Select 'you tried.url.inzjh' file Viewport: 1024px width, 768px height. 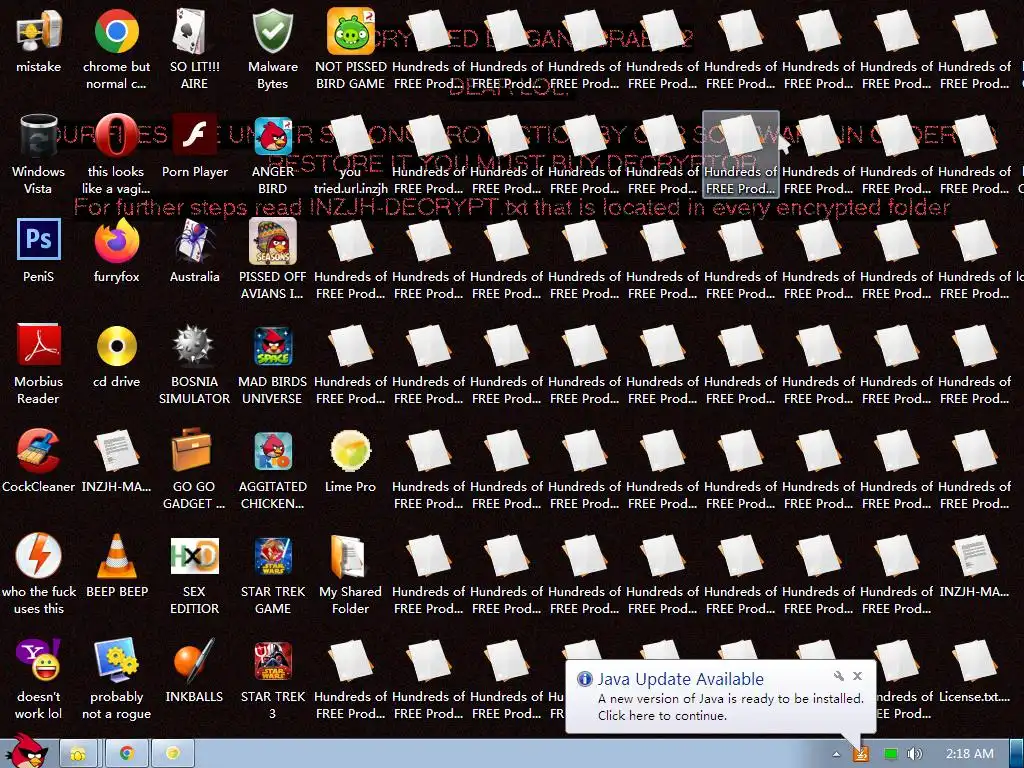pyautogui.click(x=351, y=136)
